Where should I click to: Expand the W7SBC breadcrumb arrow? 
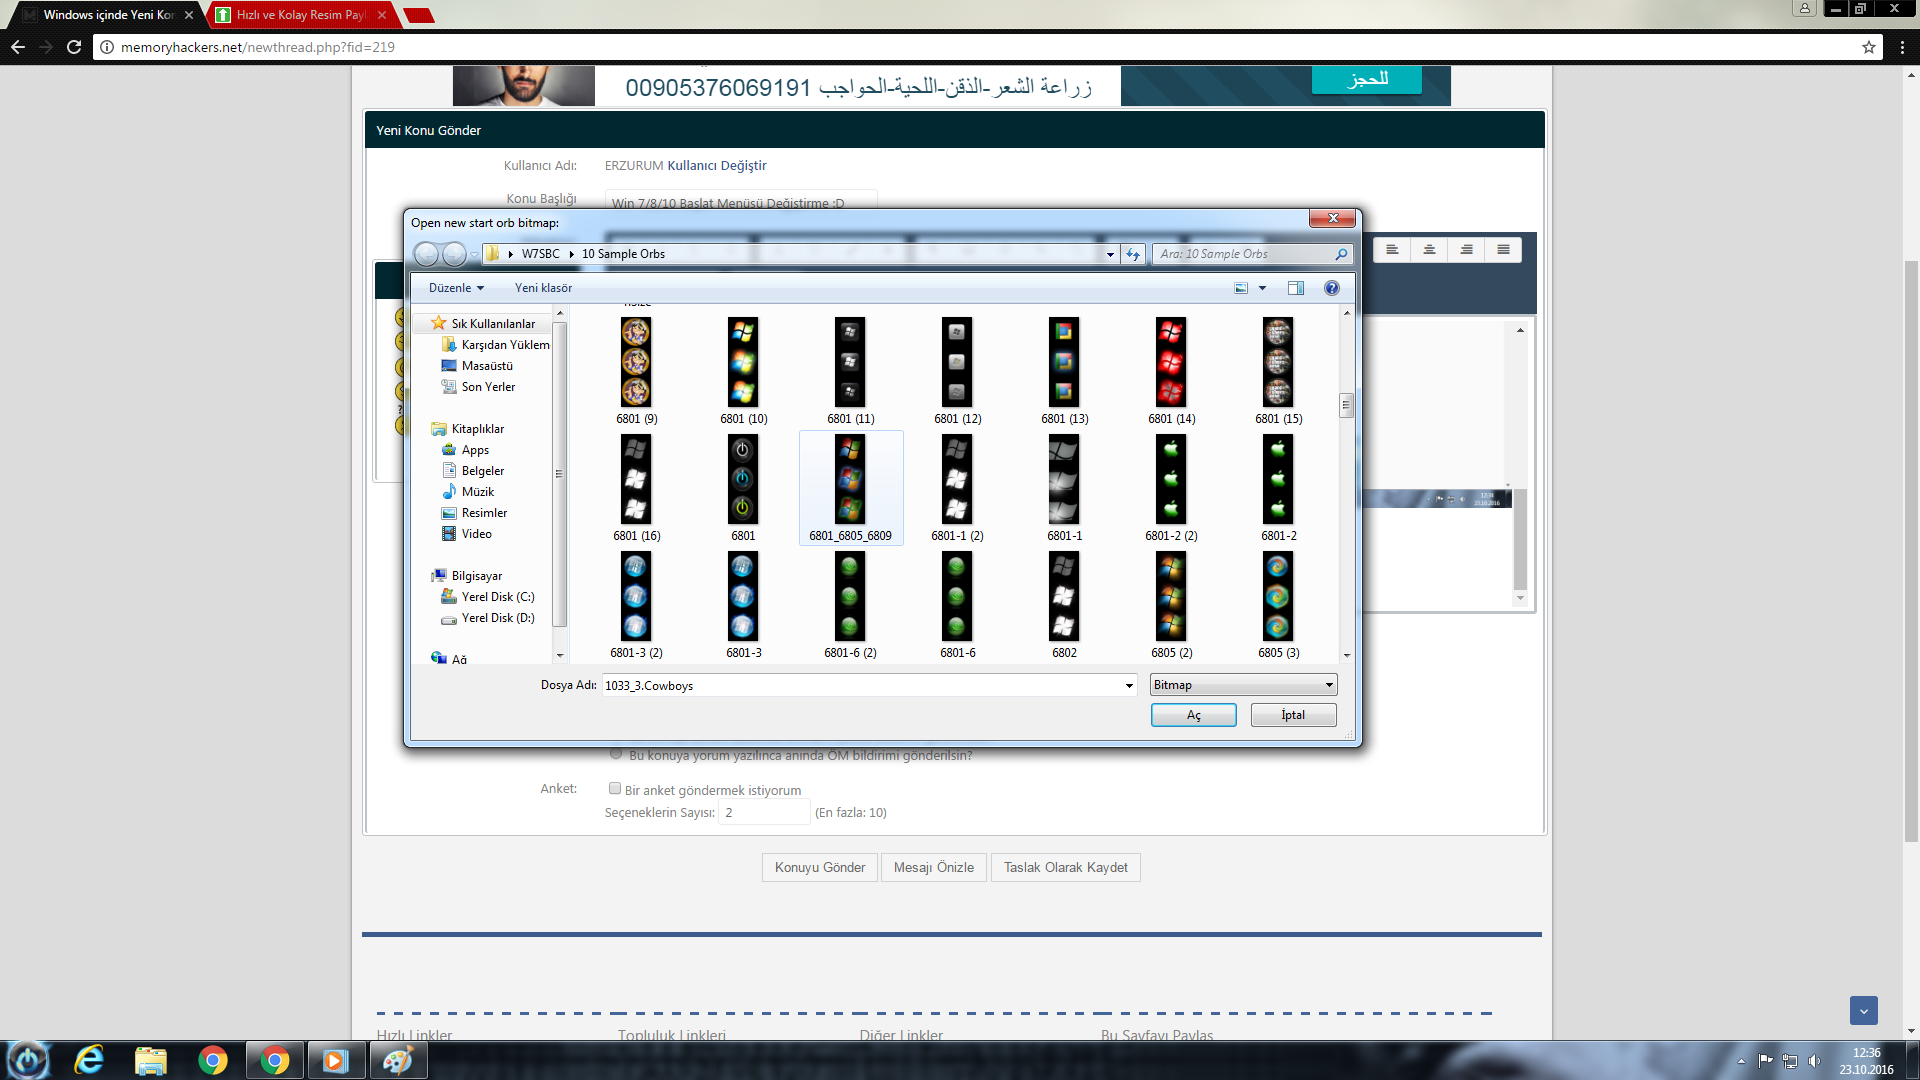pyautogui.click(x=571, y=254)
